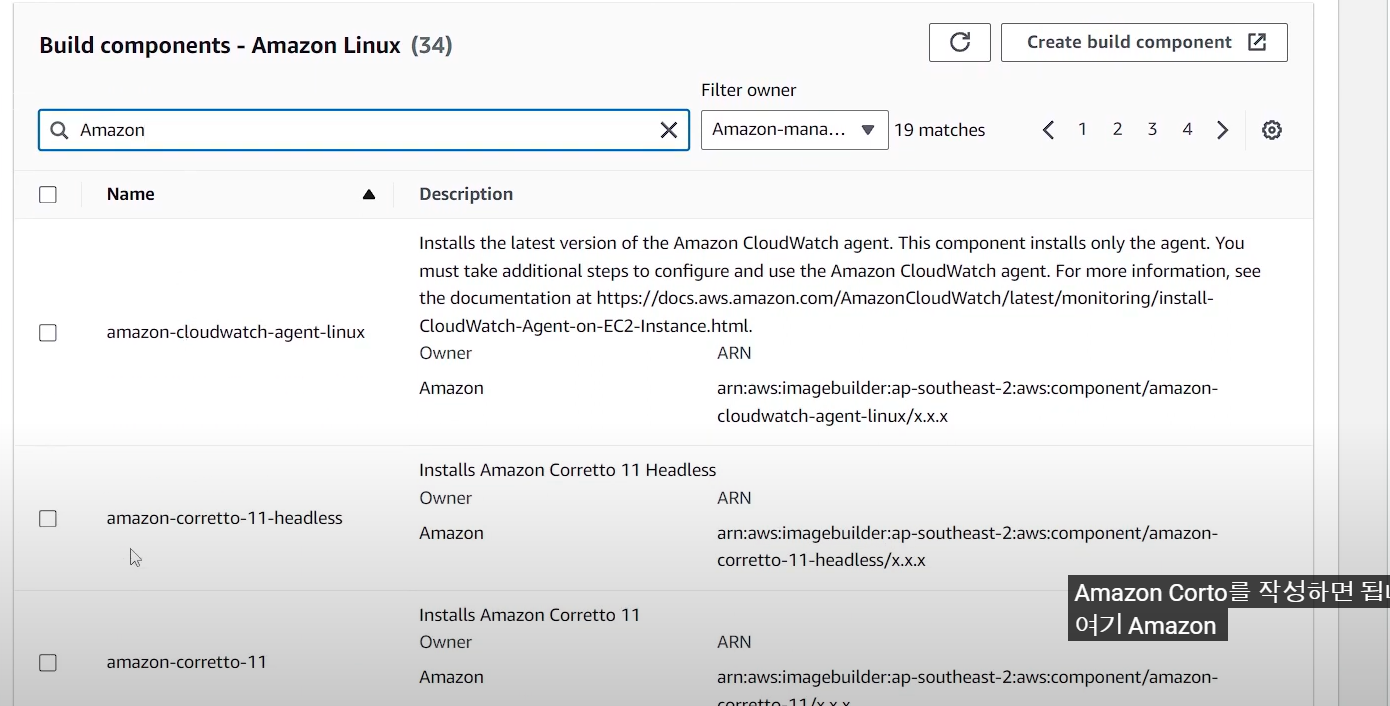The width and height of the screenshot is (1390, 706).
Task: Click the Description column header
Action: click(466, 194)
